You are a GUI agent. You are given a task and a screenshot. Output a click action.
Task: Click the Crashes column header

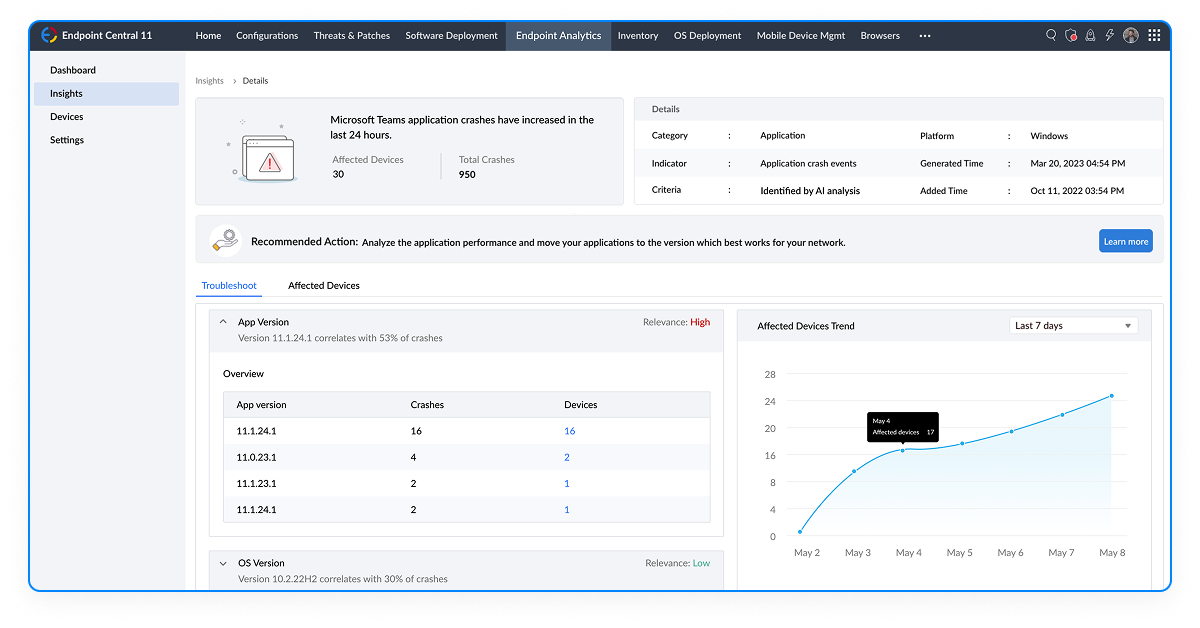click(x=427, y=405)
